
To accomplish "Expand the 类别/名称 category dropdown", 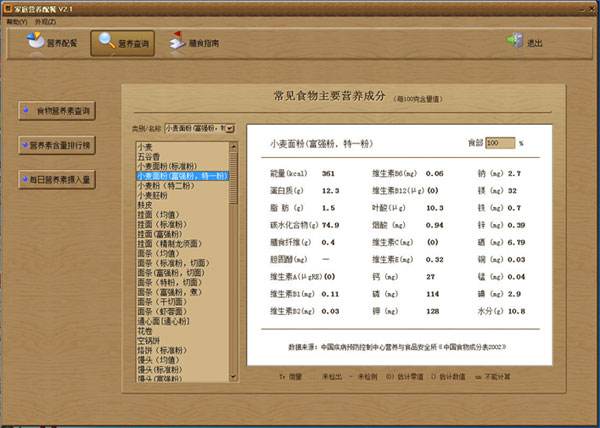I will click(x=233, y=128).
